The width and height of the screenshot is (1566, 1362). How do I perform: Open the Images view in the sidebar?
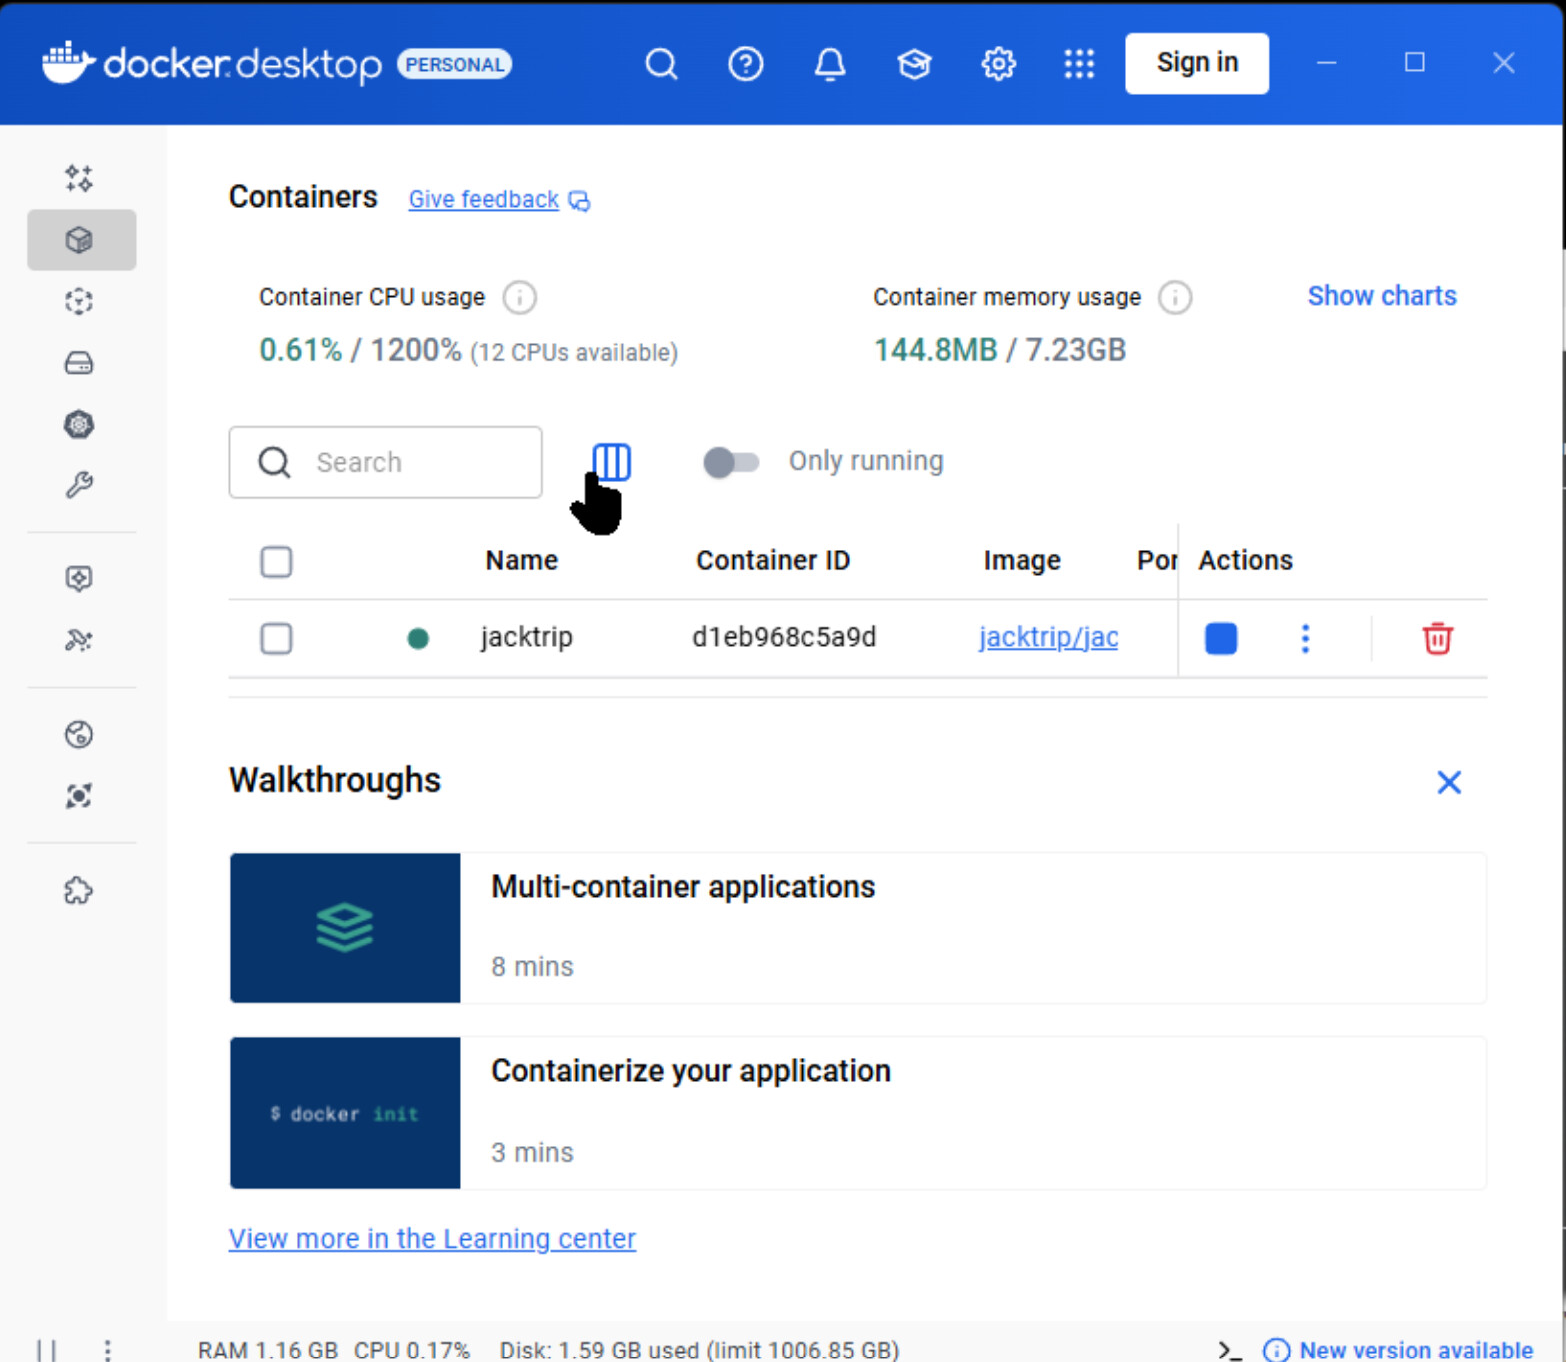point(79,301)
